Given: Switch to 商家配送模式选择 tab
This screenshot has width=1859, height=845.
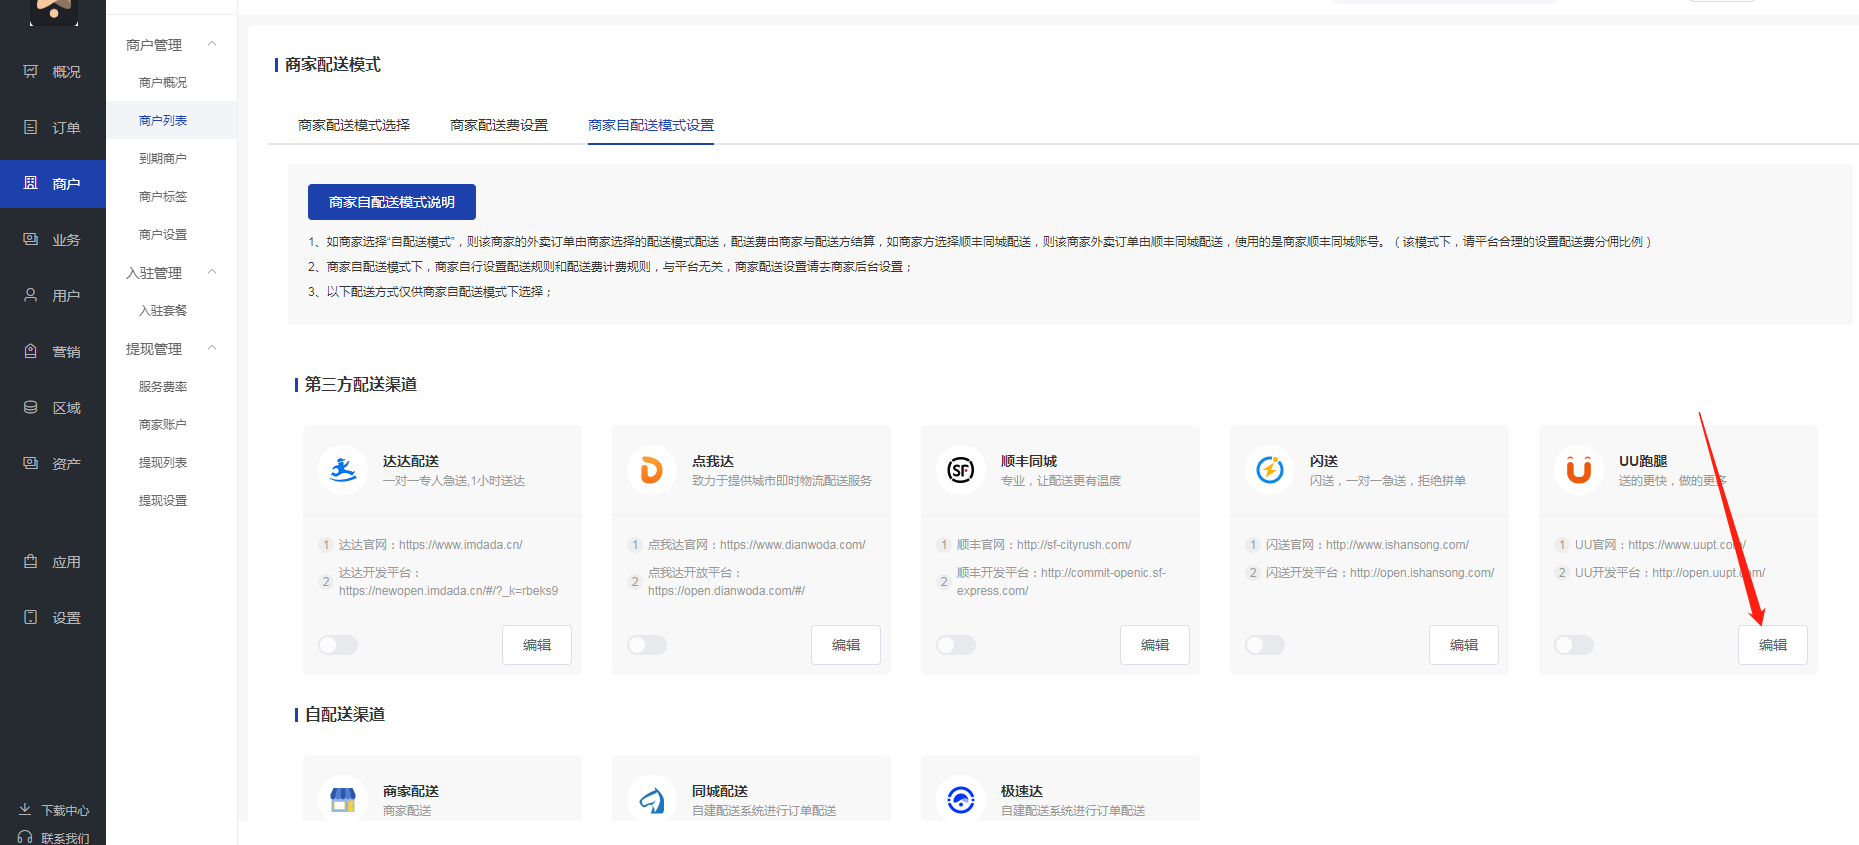Looking at the screenshot, I should [x=354, y=125].
